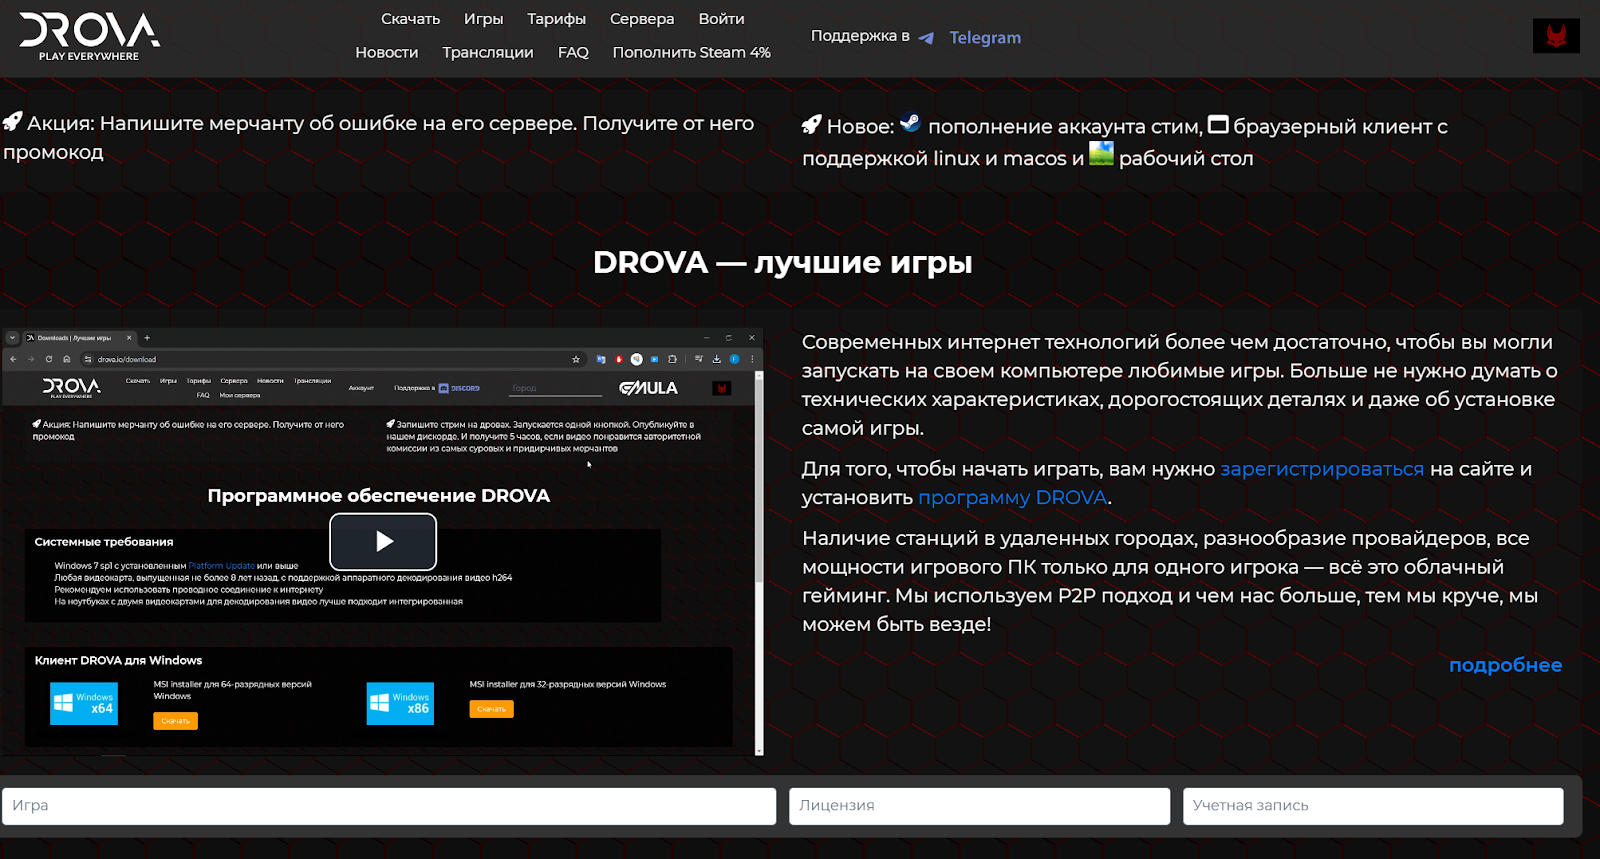Follow the зарегистрироваться link
The image size is (1600, 859).
pyautogui.click(x=1321, y=469)
